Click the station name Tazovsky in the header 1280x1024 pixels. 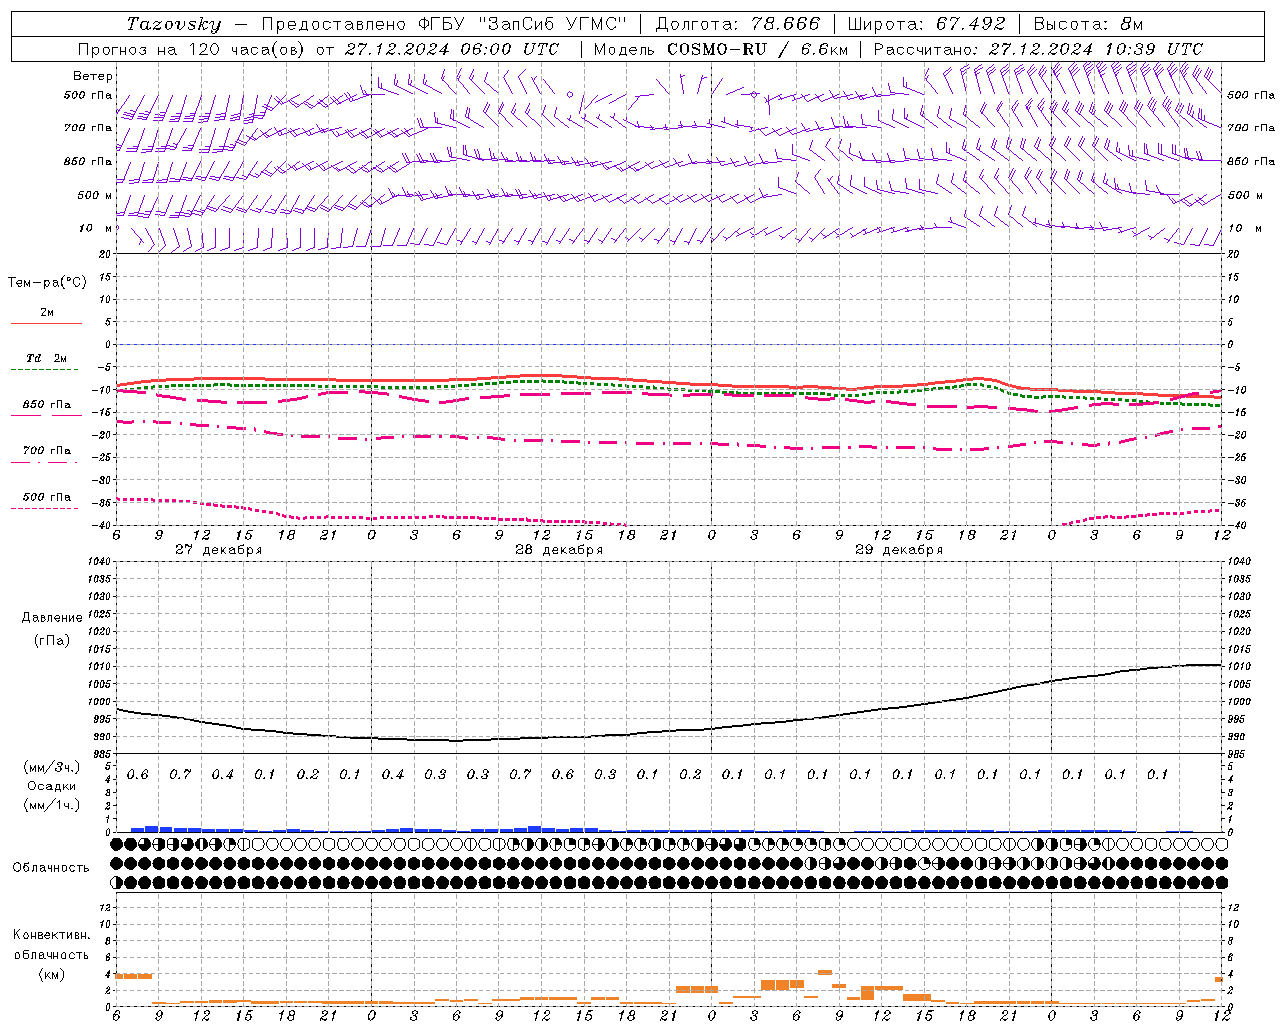coord(174,24)
